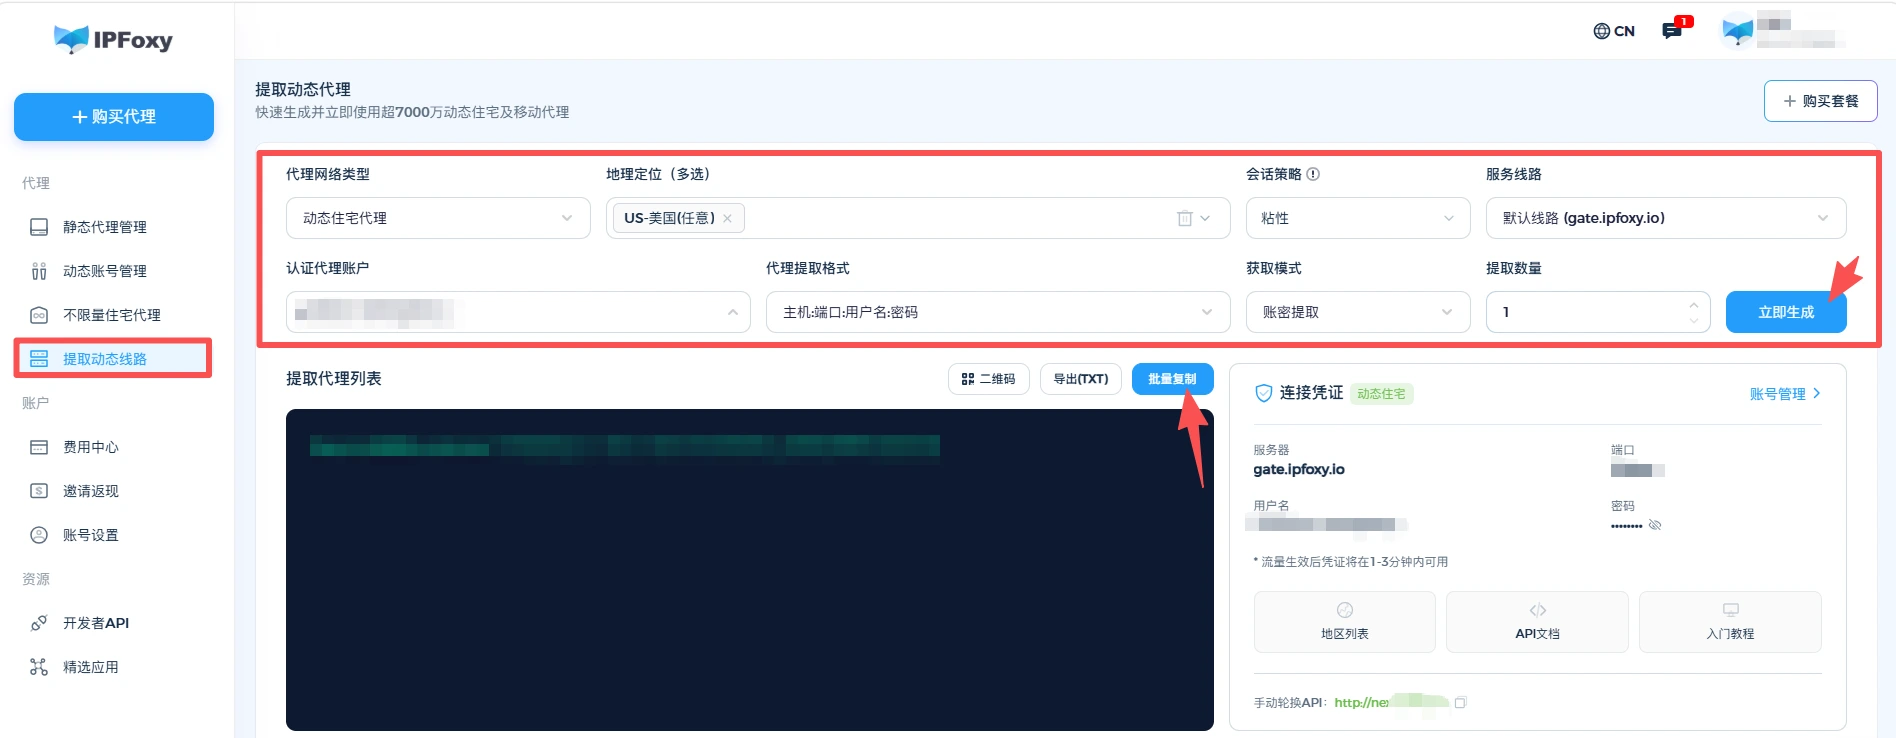Open the 地理定位 multi-select dropdown
1896x738 pixels.
point(918,218)
